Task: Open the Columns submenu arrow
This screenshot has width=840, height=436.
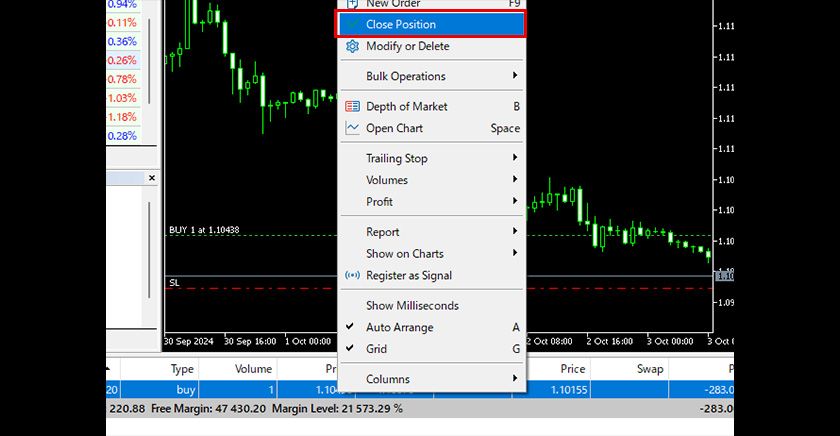Action: (516, 379)
